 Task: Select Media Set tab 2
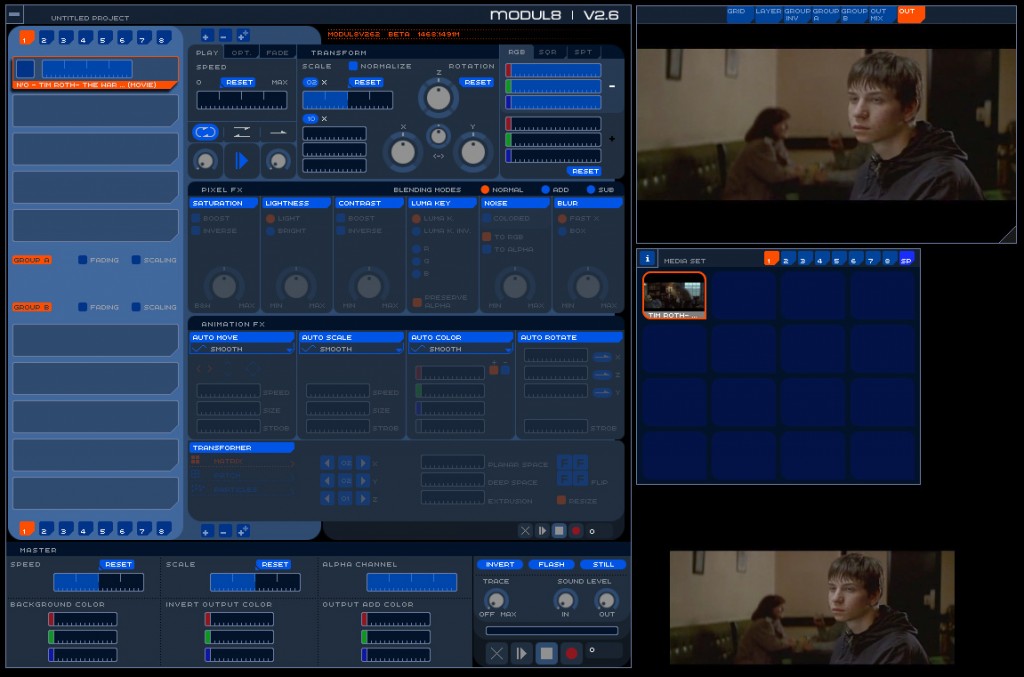788,259
